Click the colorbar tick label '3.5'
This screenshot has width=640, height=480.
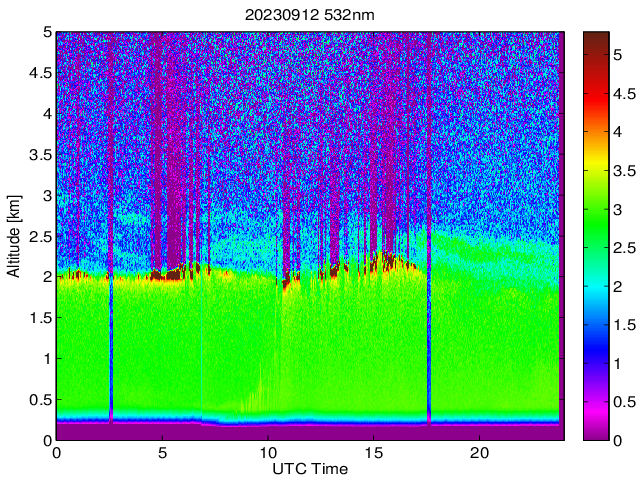[x=624, y=171]
